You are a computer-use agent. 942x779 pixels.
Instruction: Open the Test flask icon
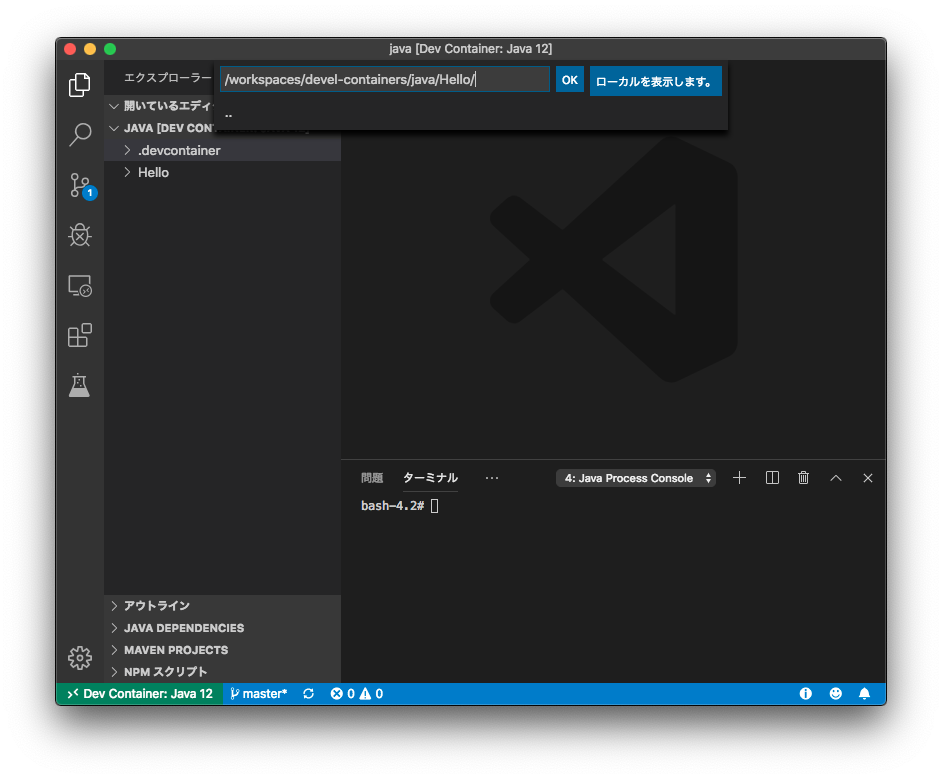(79, 385)
